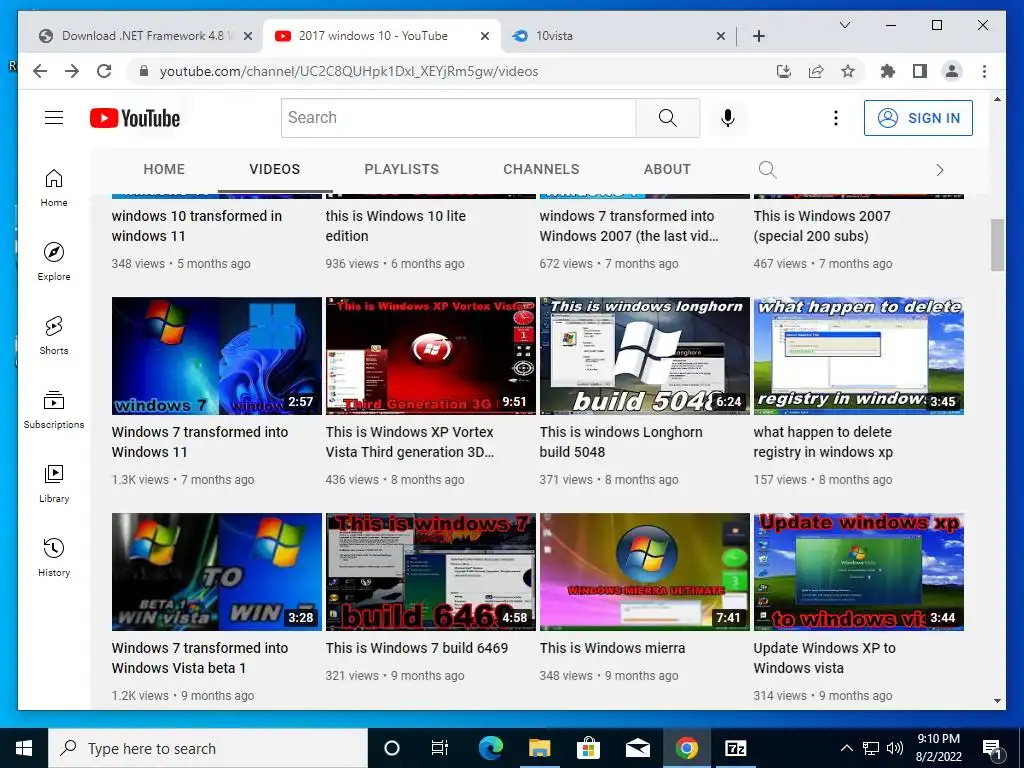Click the search magnifier button
Viewport: 1024px width, 768px height.
click(667, 118)
